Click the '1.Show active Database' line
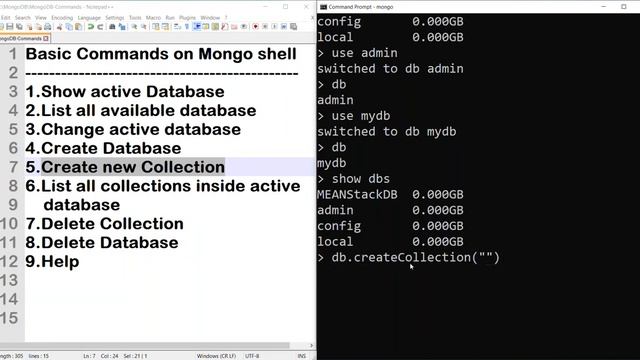 [125, 91]
